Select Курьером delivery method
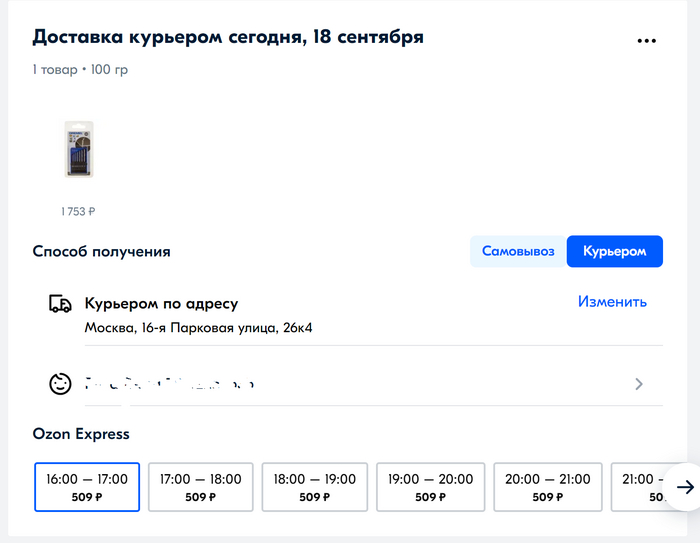The width and height of the screenshot is (700, 543). pyautogui.click(x=614, y=251)
